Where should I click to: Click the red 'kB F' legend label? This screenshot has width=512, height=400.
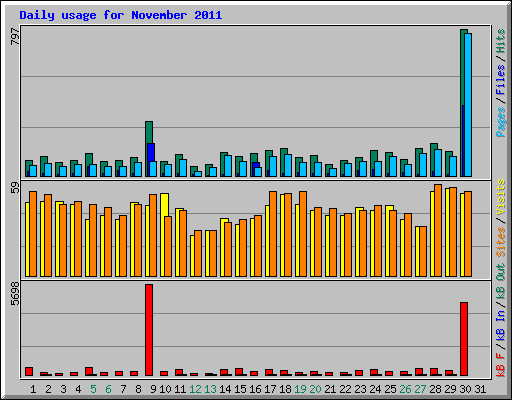[x=500, y=365]
